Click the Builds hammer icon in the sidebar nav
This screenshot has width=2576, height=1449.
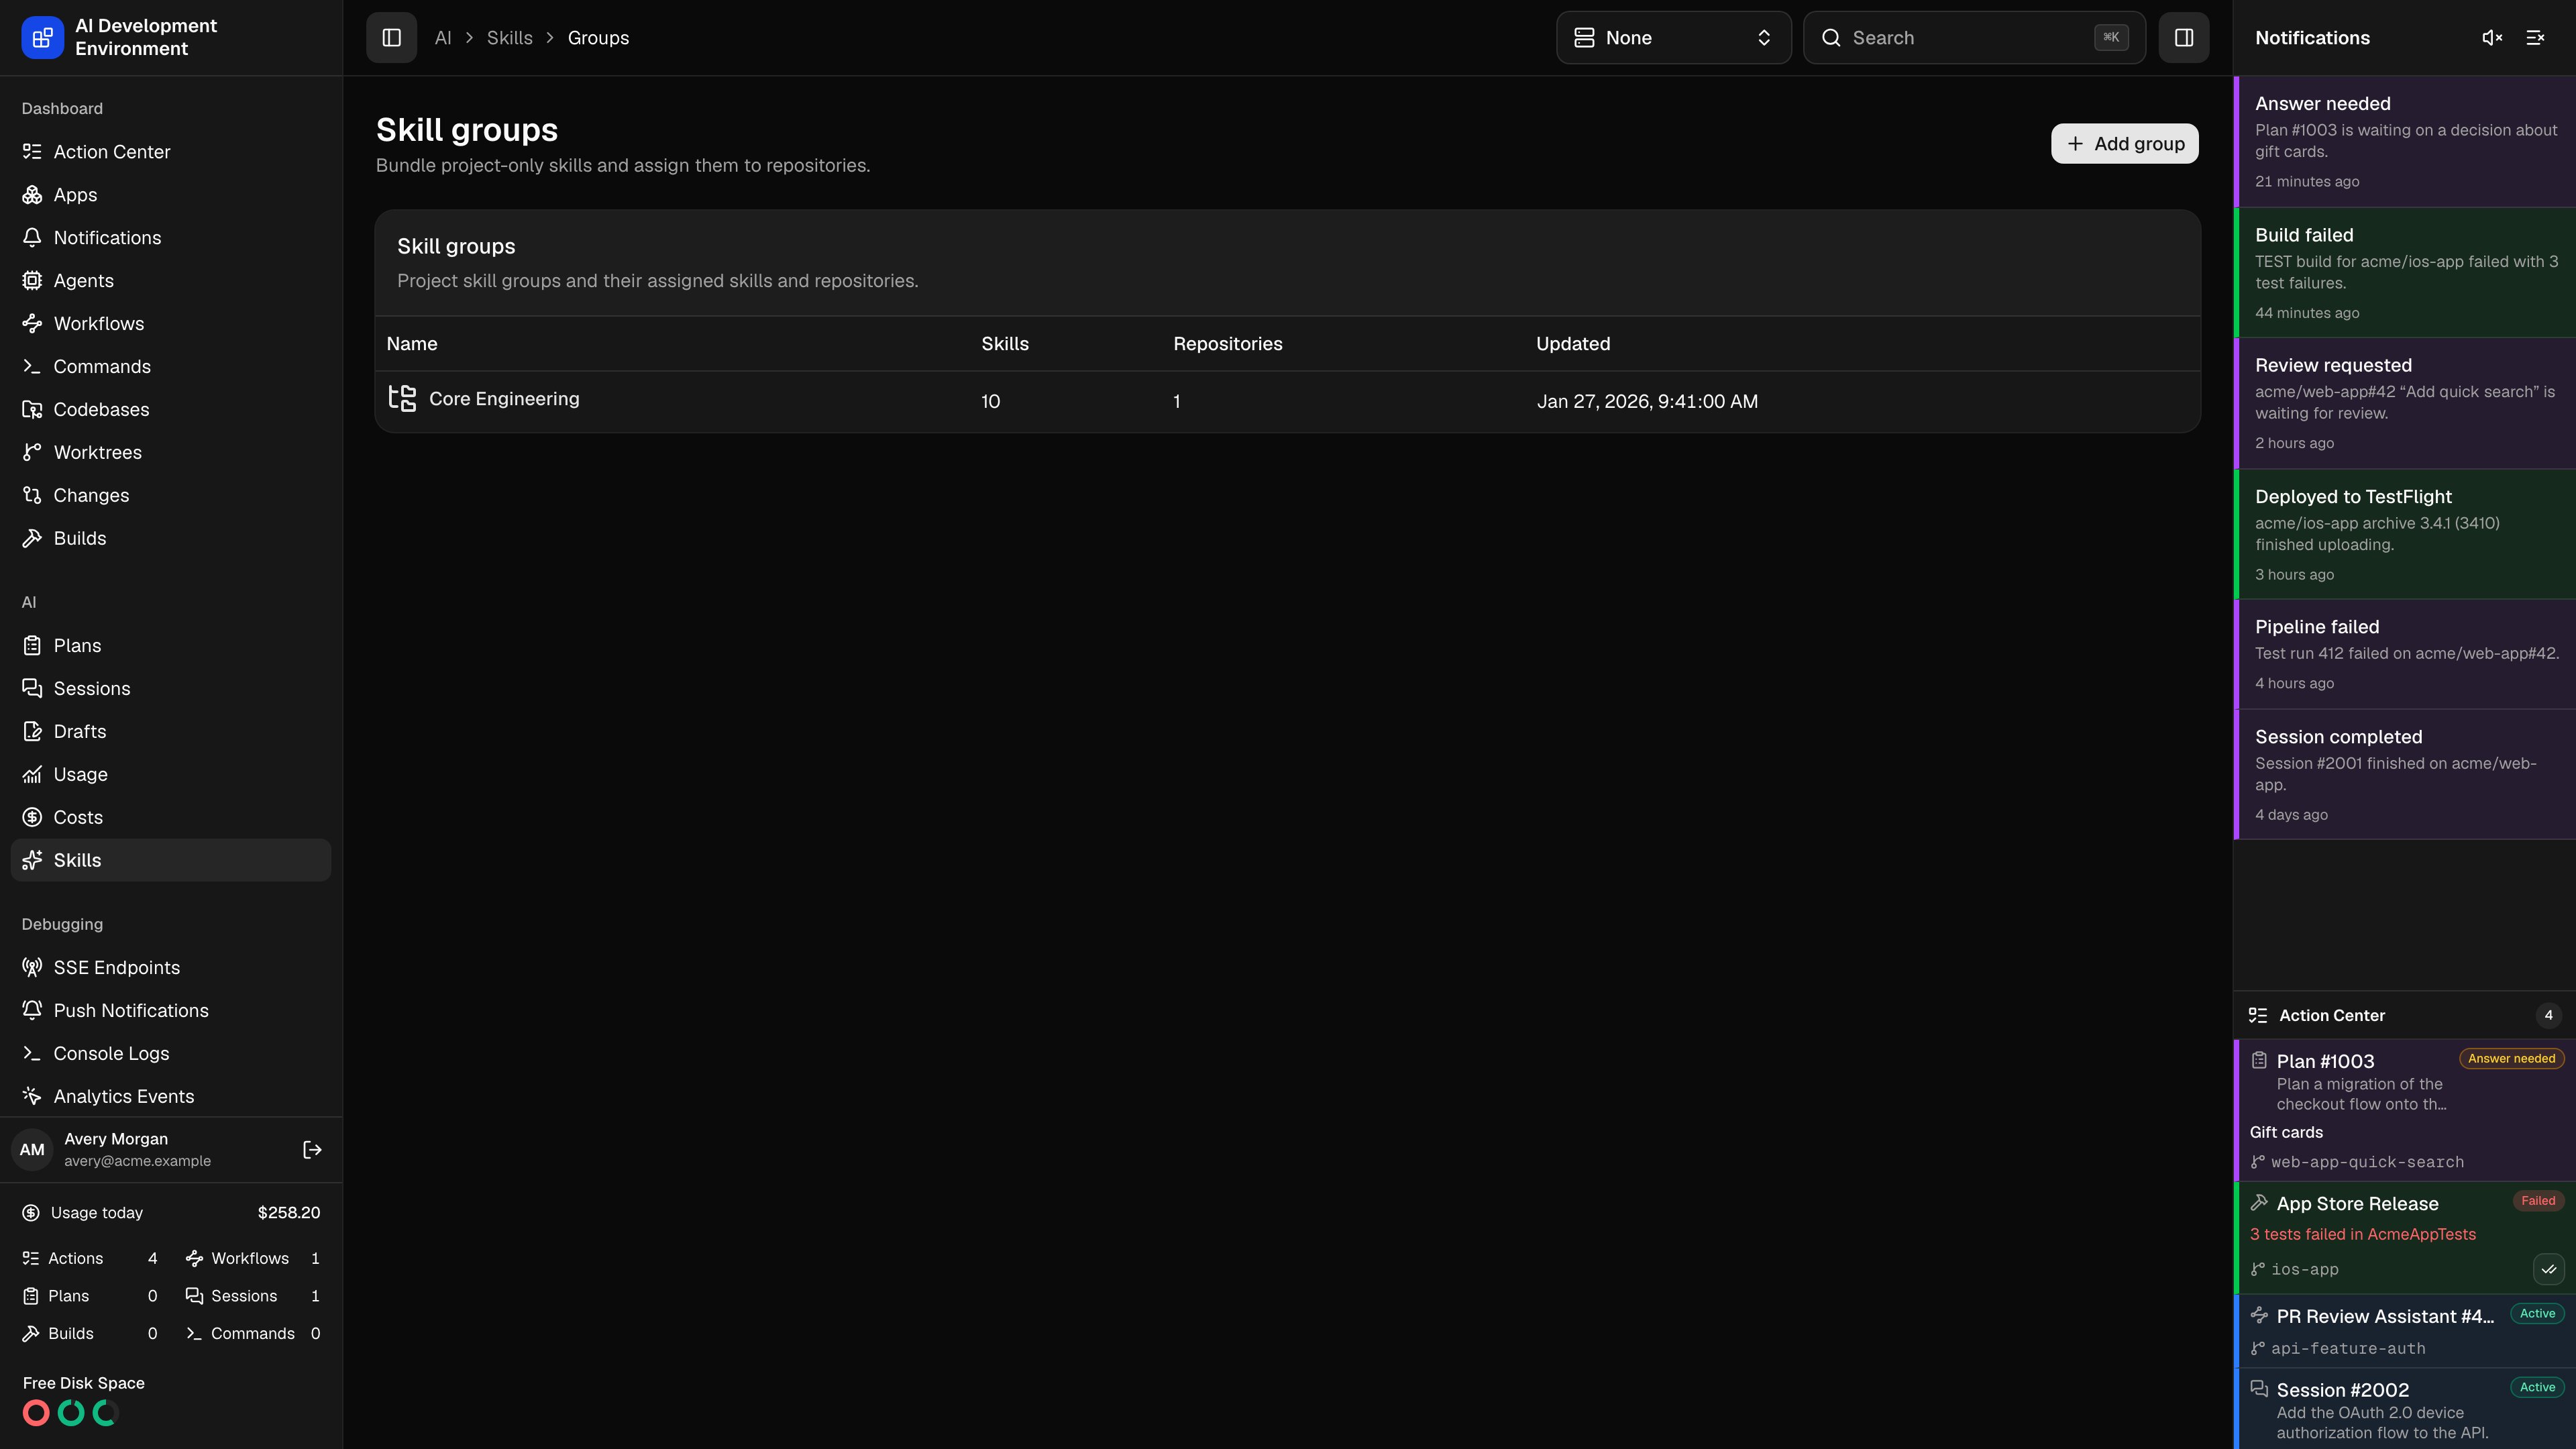tap(32, 539)
